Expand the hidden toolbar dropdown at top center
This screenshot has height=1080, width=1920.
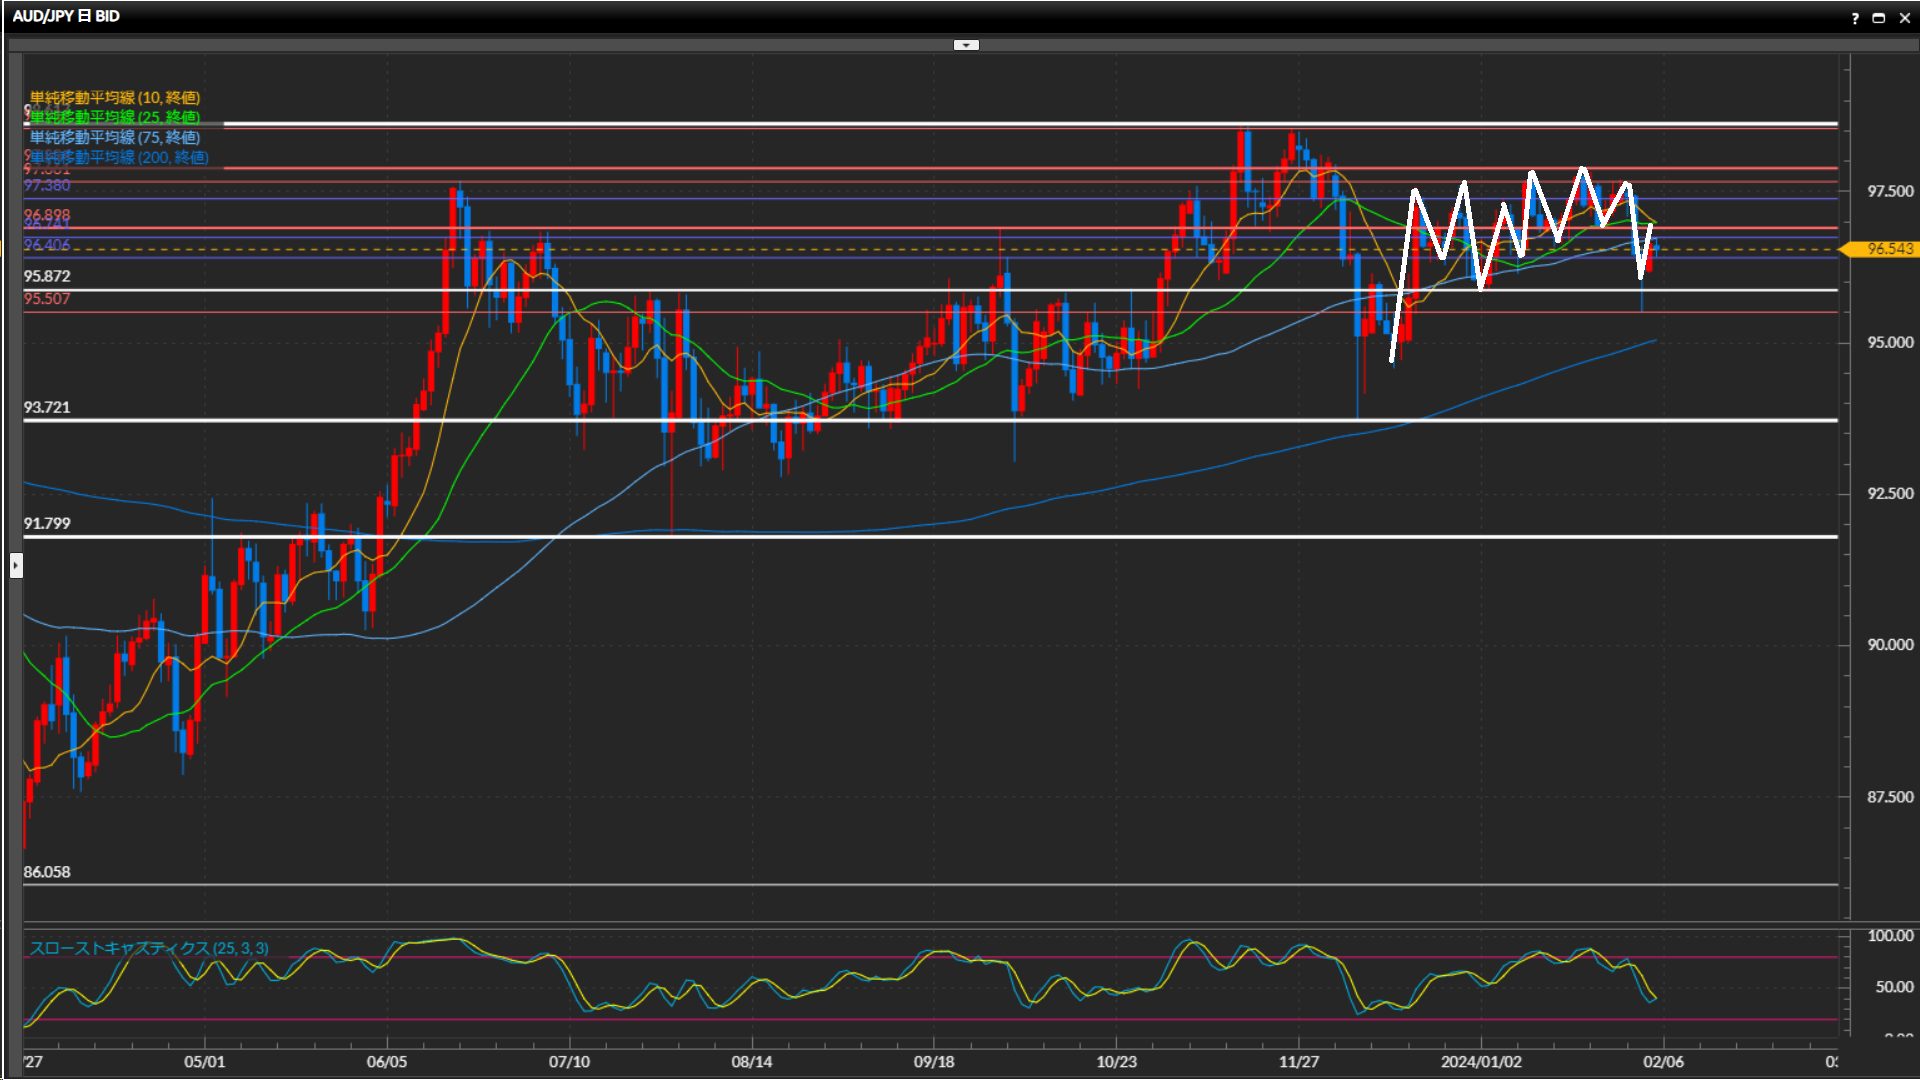pyautogui.click(x=966, y=45)
